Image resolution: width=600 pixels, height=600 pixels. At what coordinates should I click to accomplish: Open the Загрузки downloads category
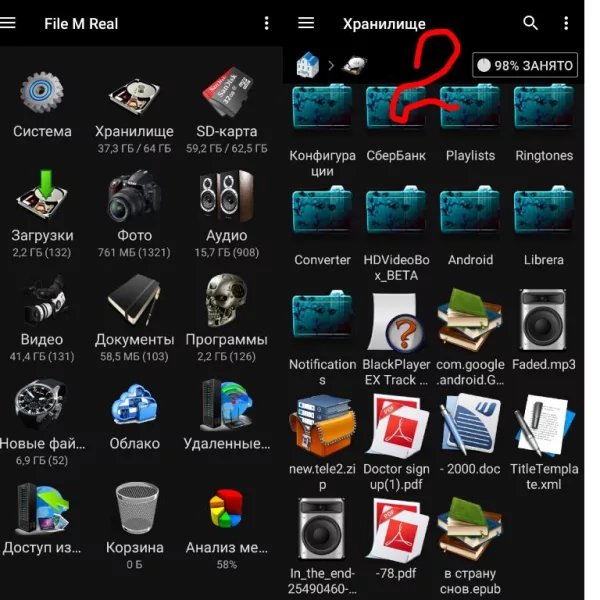click(x=42, y=195)
